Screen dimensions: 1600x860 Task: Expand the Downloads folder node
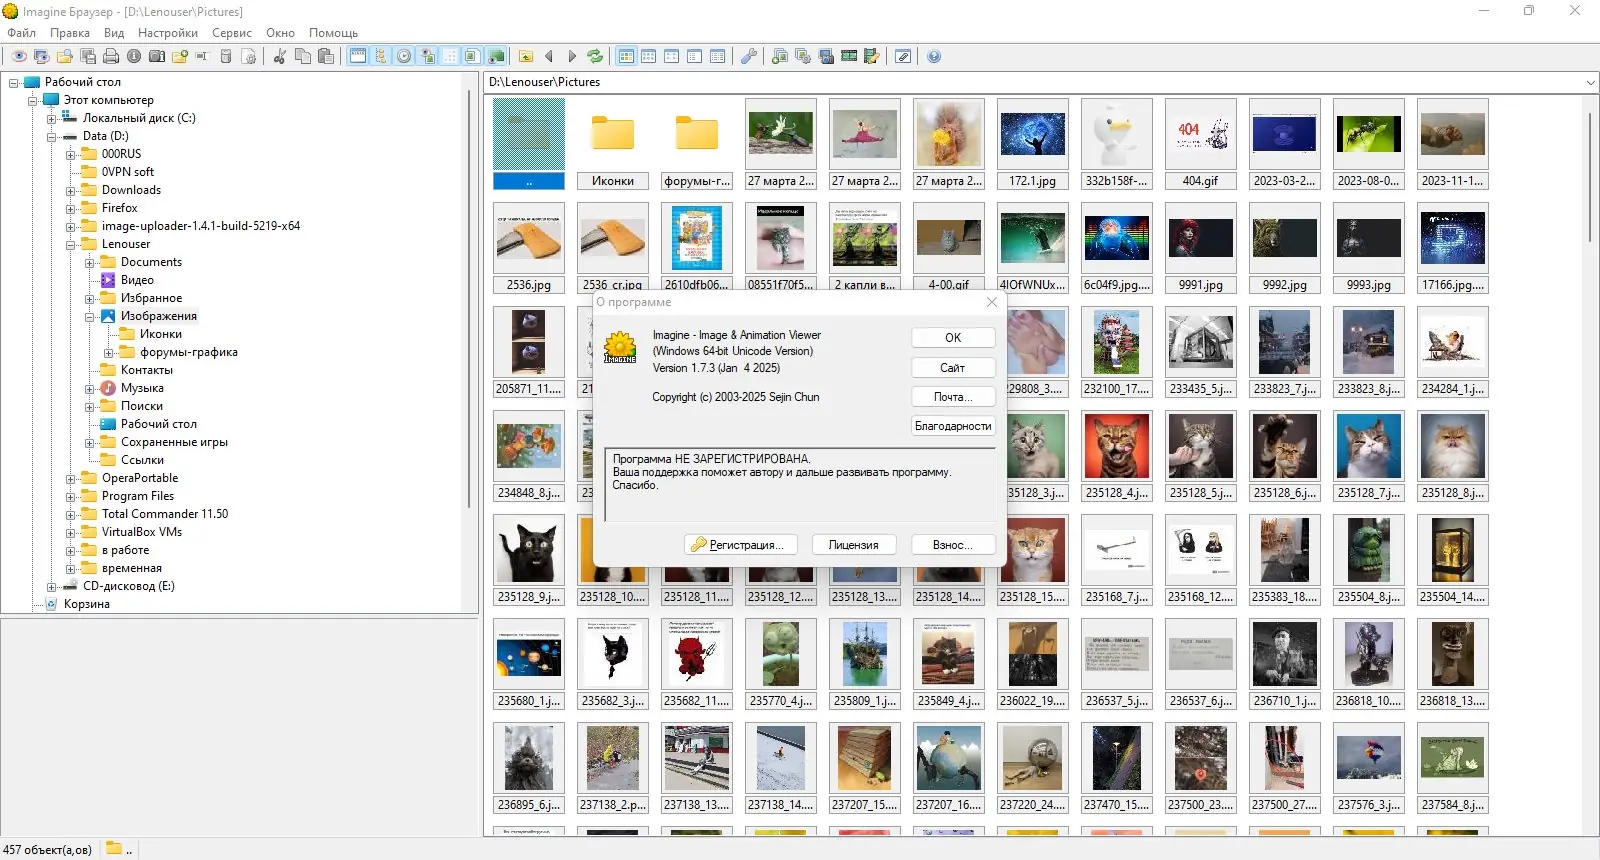click(71, 190)
